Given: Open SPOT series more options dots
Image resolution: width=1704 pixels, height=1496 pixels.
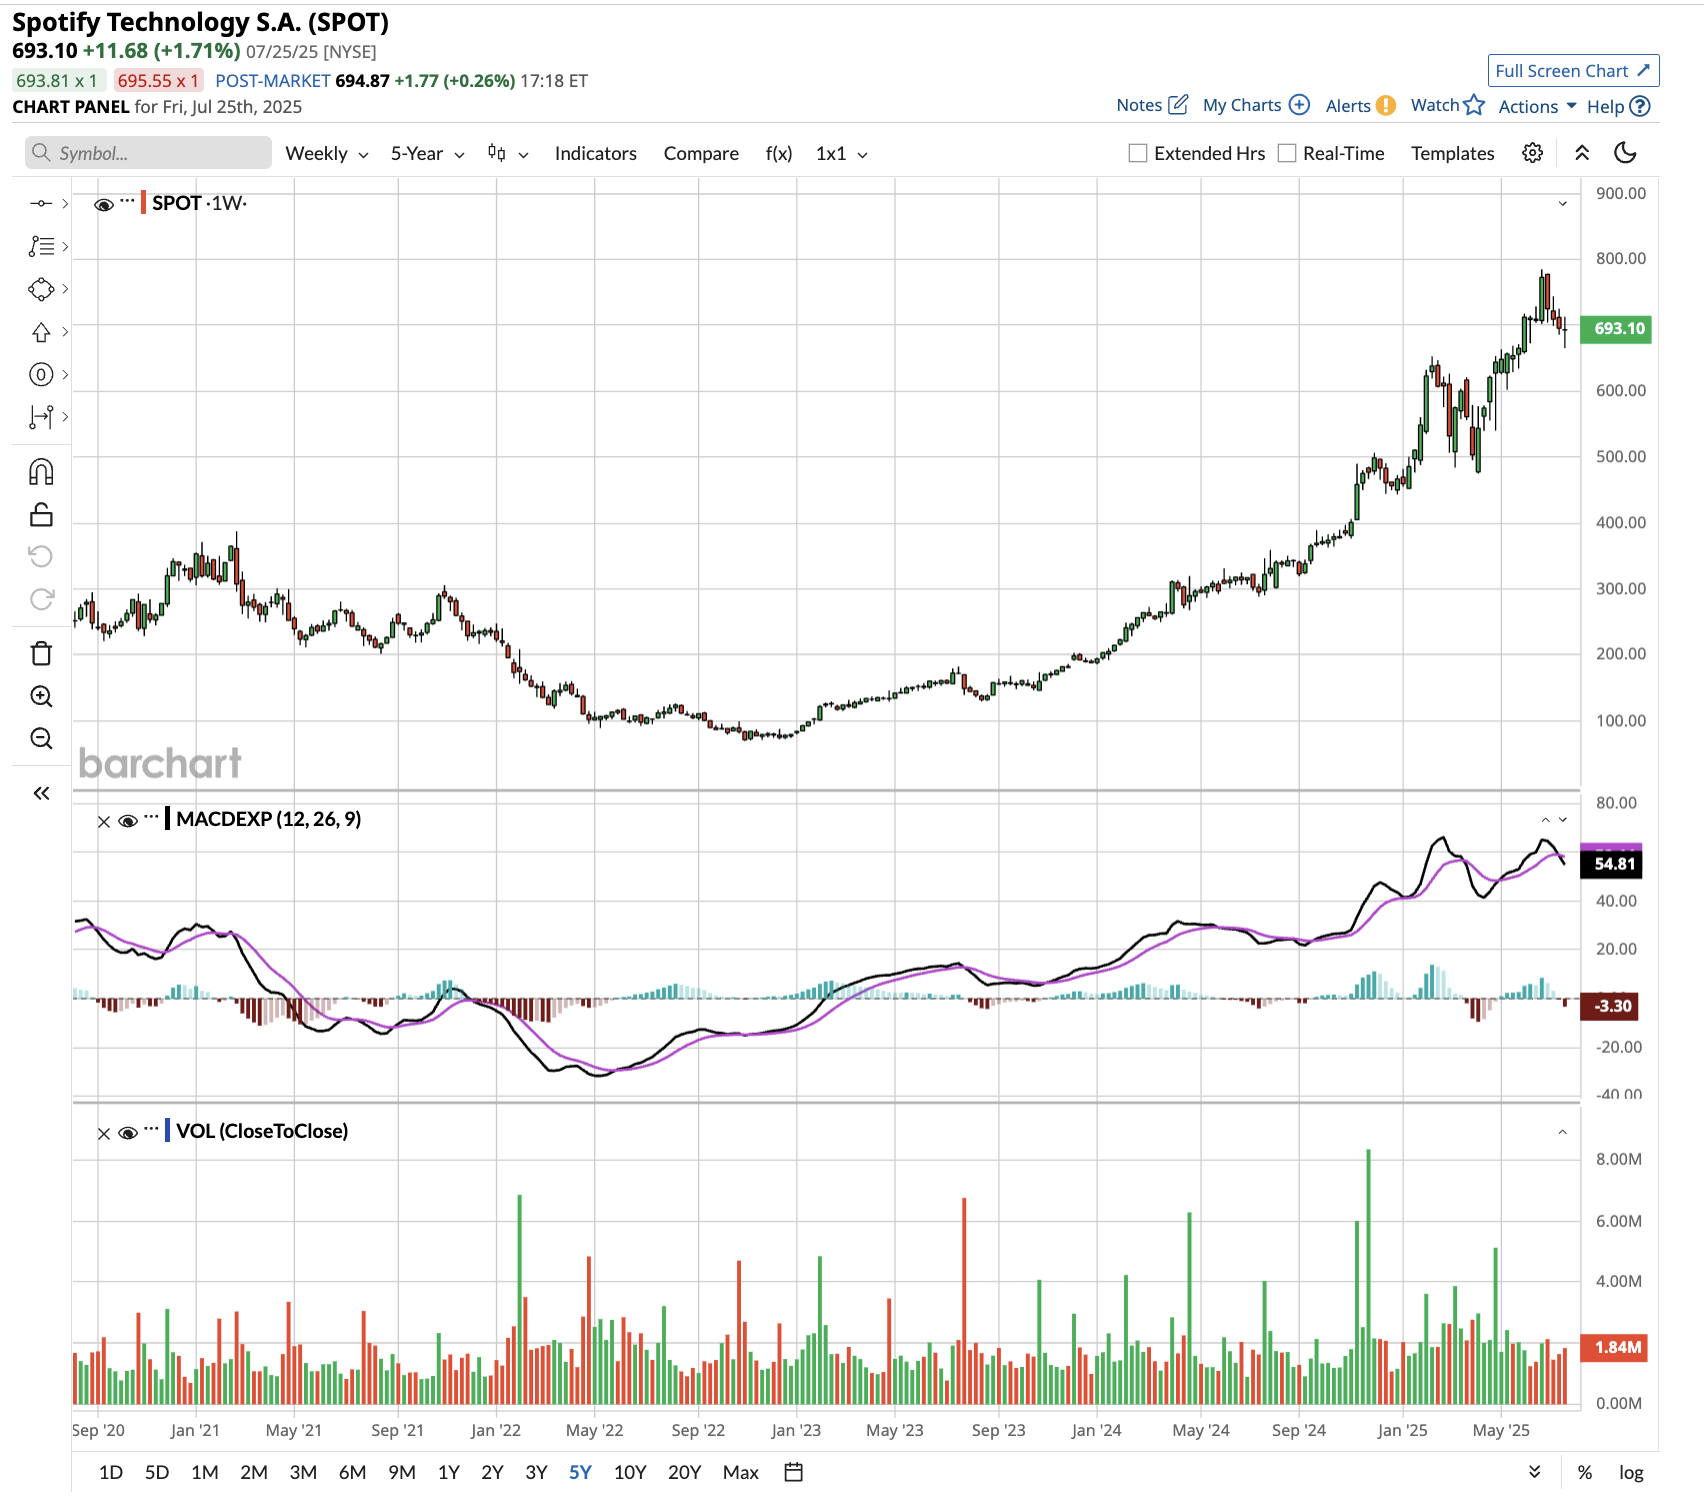Looking at the screenshot, I should (127, 202).
